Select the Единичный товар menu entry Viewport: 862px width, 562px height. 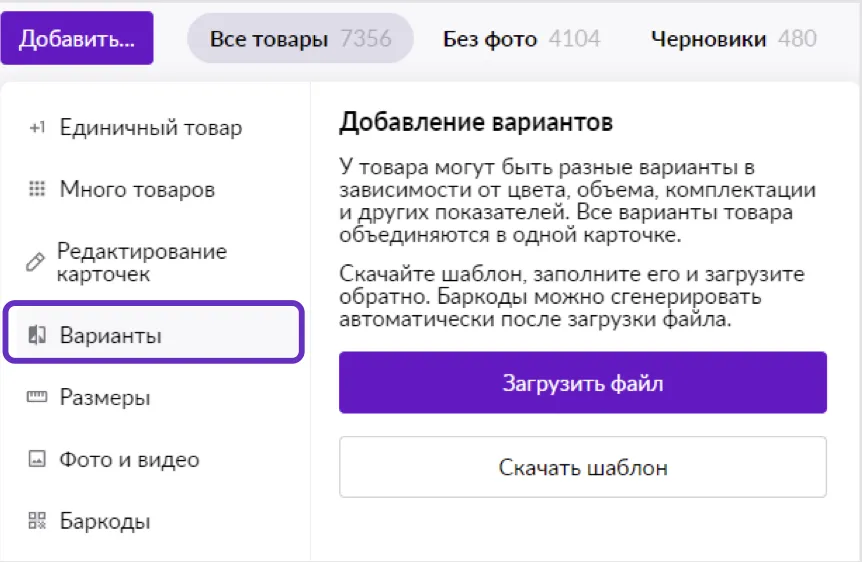[x=150, y=128]
